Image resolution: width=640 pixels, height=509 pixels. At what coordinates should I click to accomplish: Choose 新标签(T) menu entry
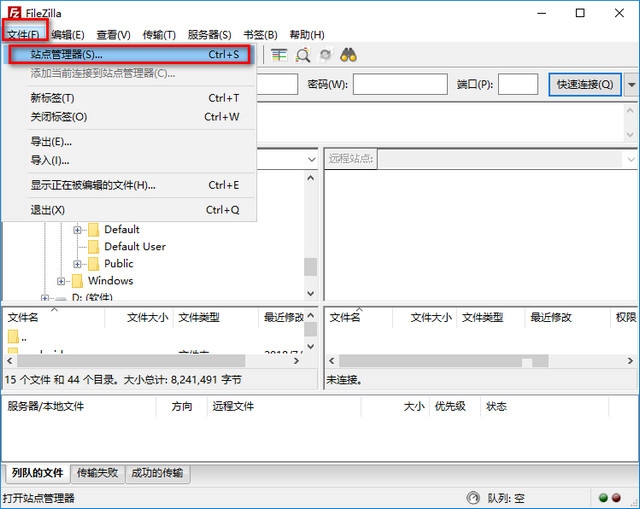point(129,98)
